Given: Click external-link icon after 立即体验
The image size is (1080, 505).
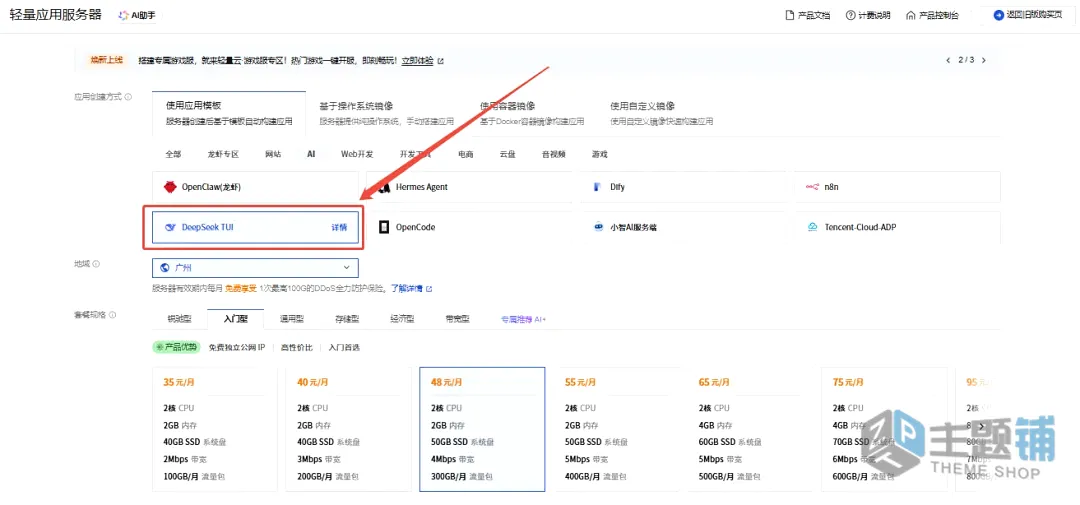Looking at the screenshot, I should coord(441,61).
